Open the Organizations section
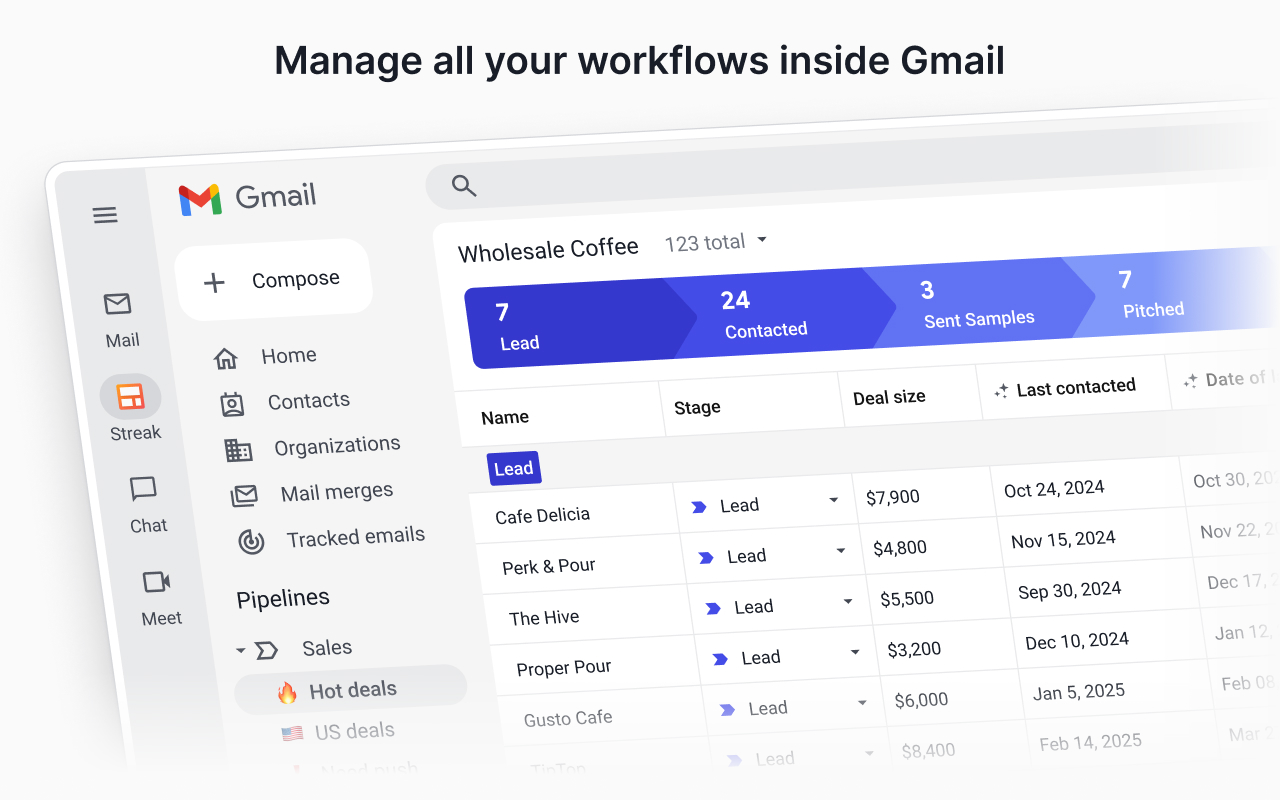 pyautogui.click(x=335, y=444)
